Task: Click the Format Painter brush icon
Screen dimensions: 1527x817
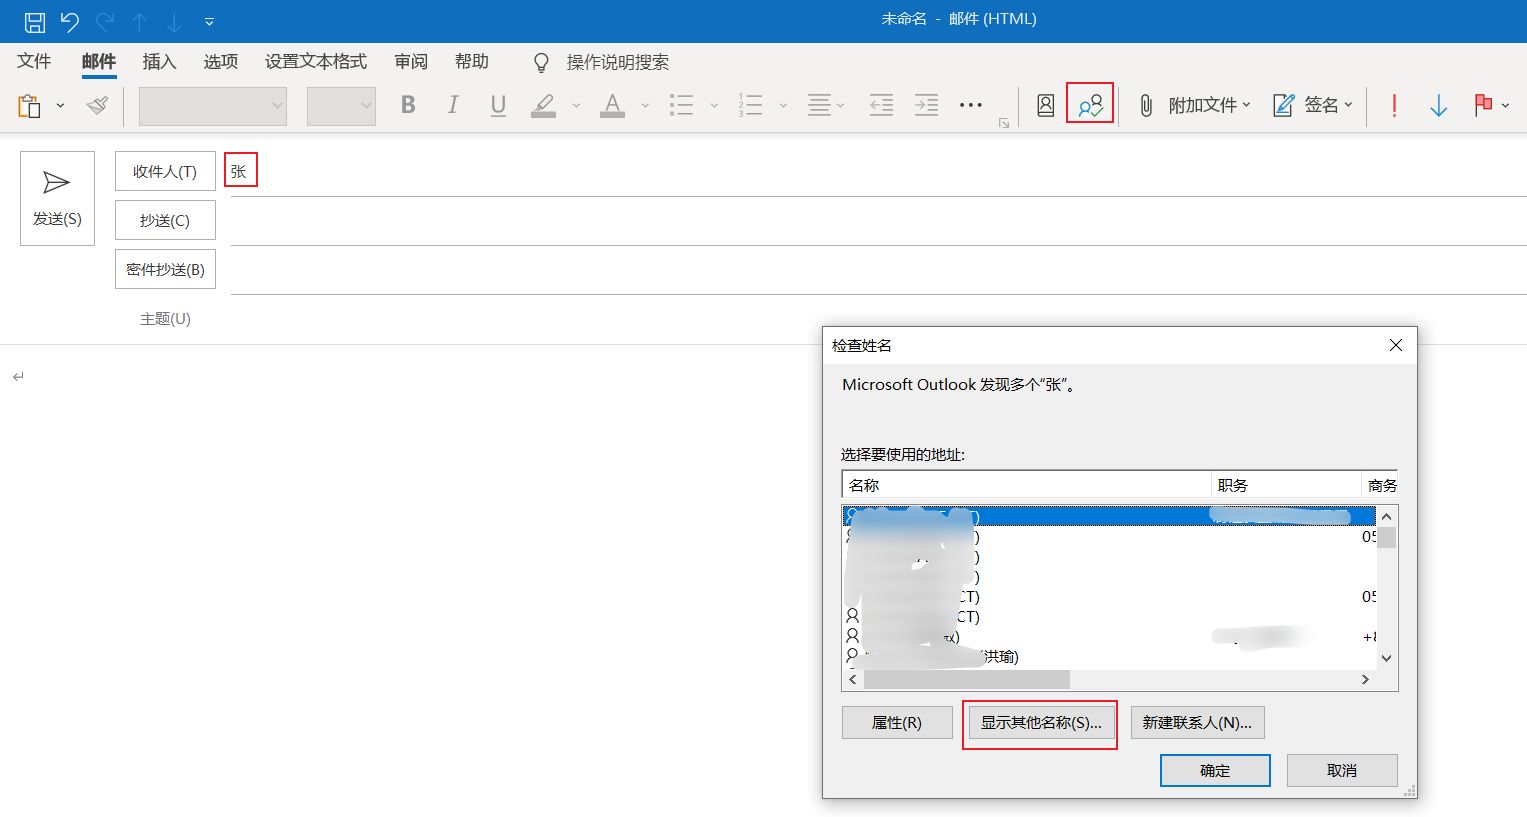Action: click(97, 105)
